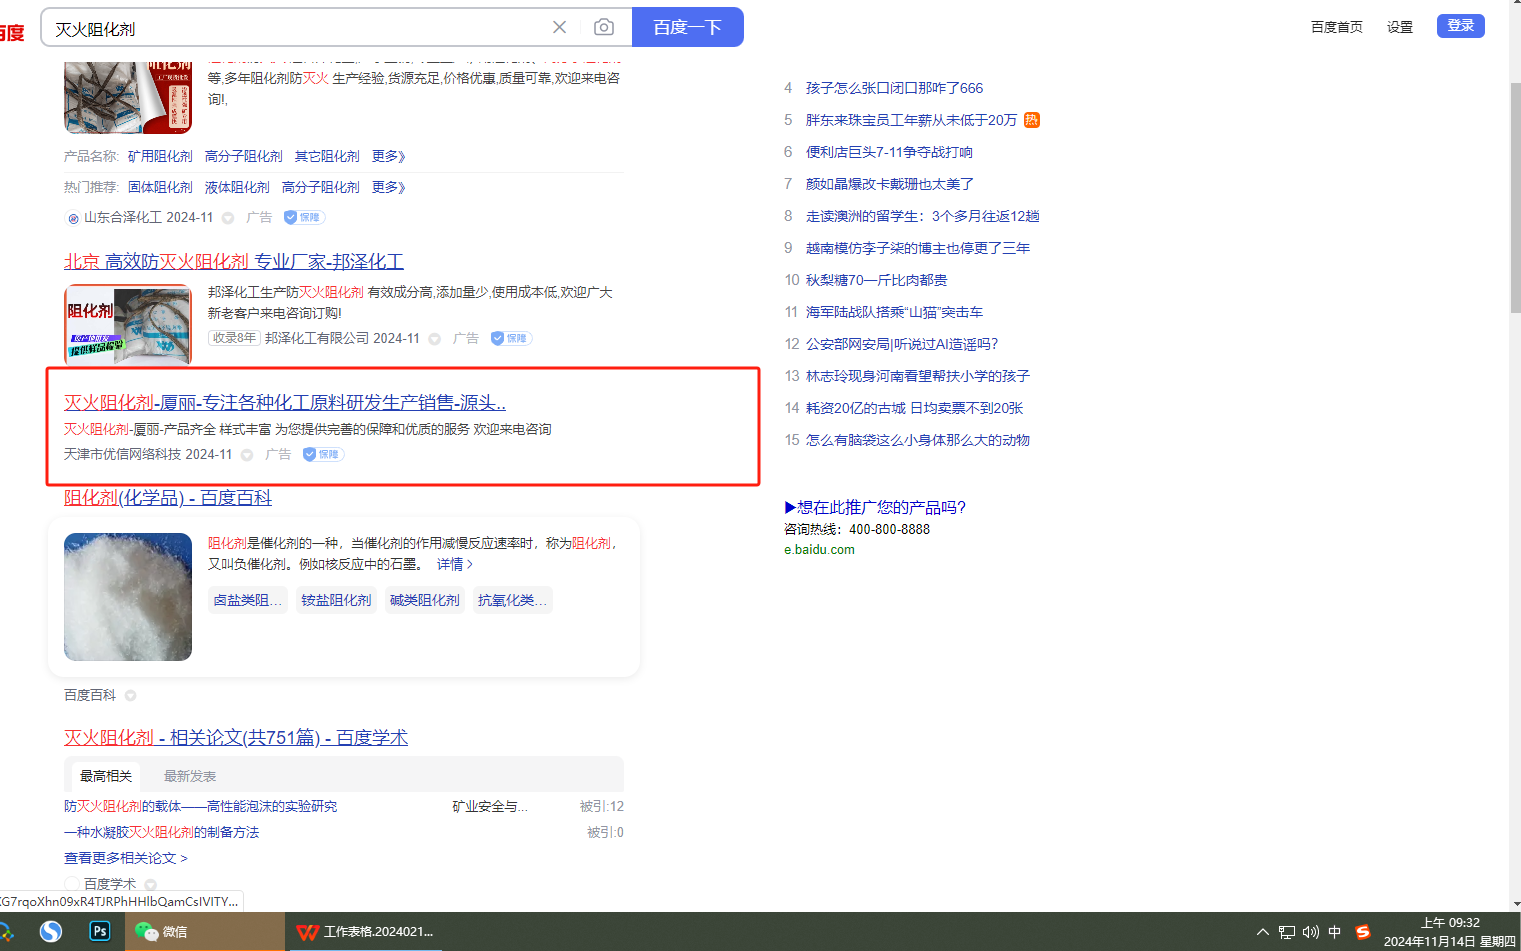The width and height of the screenshot is (1521, 951).
Task: Open hot search 耗资20亿的古城 日均卖票不到20张
Action: [914, 408]
